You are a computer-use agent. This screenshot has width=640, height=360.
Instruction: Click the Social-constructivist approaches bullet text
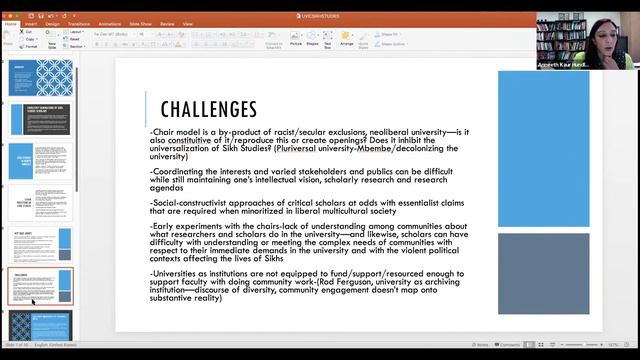[307, 207]
